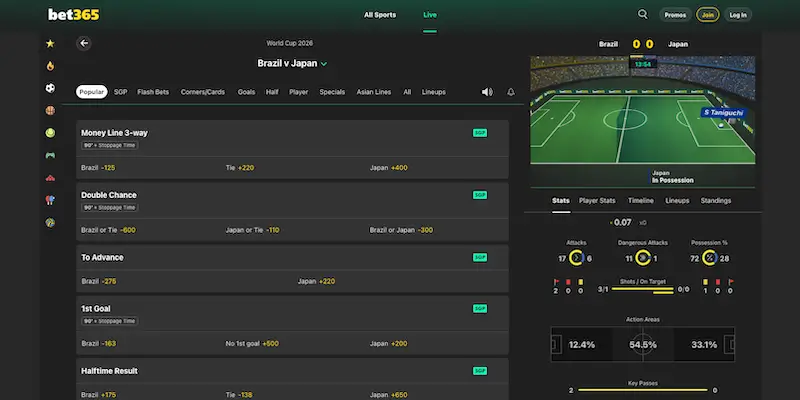Go back with the arrow button
The width and height of the screenshot is (800, 400).
[x=84, y=43]
